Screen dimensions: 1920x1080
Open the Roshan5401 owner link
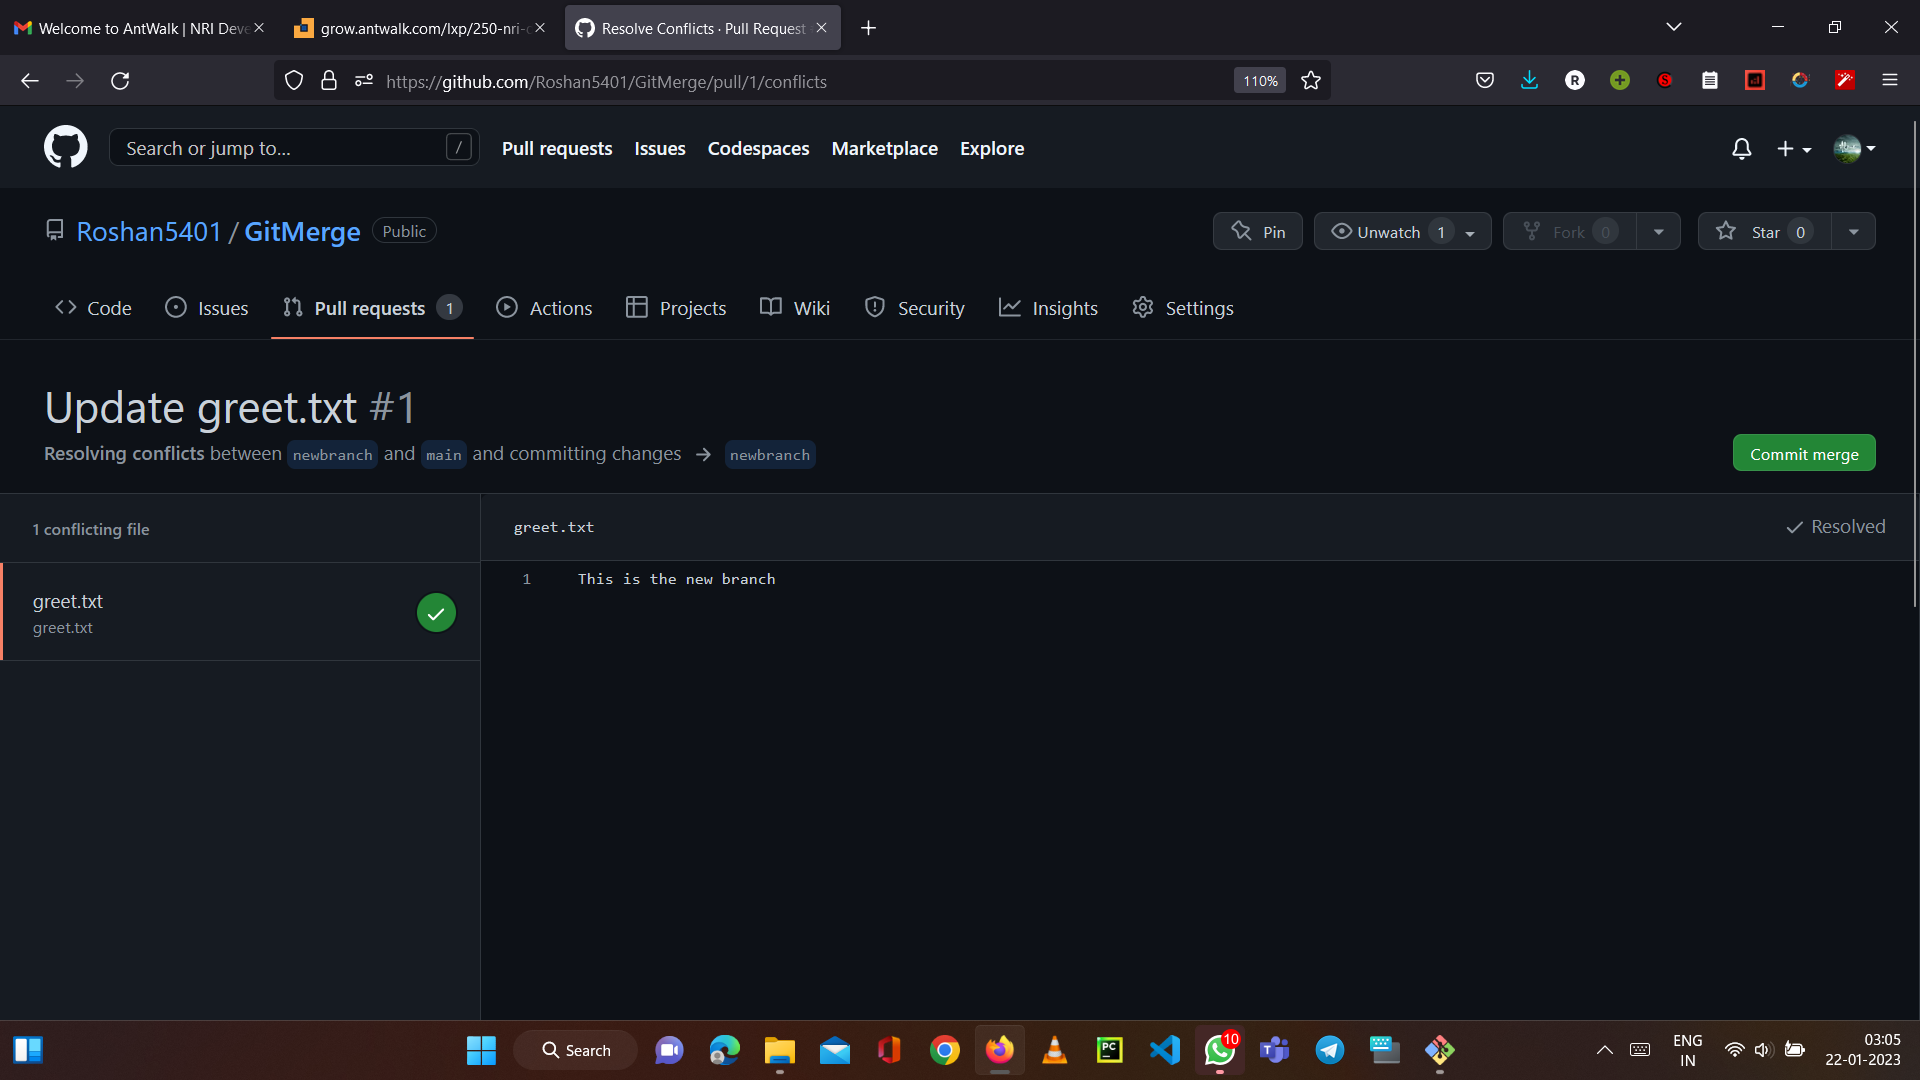[148, 231]
